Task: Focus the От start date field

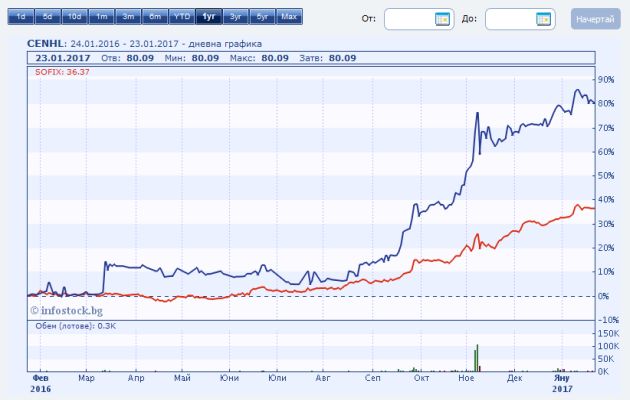Action: pyautogui.click(x=419, y=19)
